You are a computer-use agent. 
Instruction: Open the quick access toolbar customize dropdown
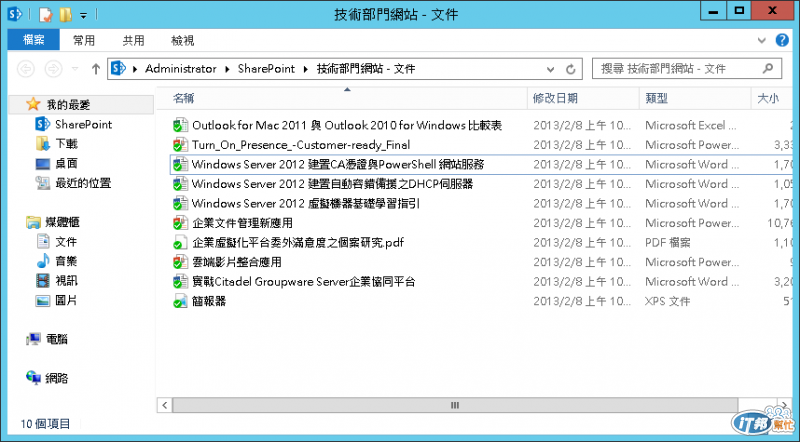[x=83, y=16]
